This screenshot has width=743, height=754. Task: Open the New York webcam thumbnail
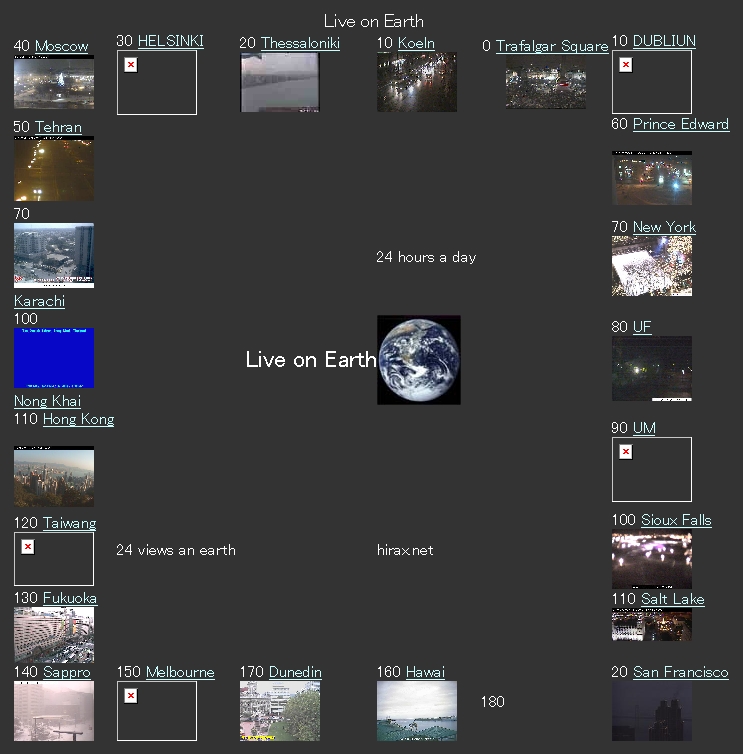651,266
